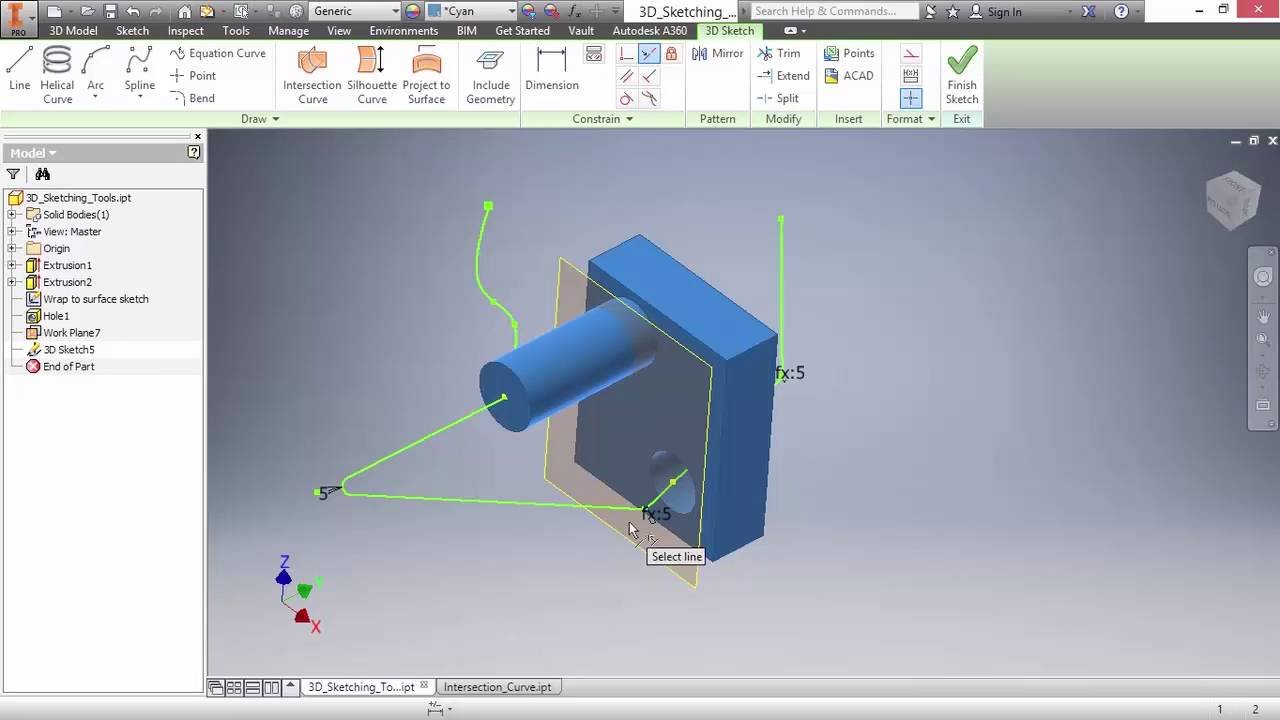Click the ViewCube in the viewport
1280x720 pixels.
(x=1232, y=199)
